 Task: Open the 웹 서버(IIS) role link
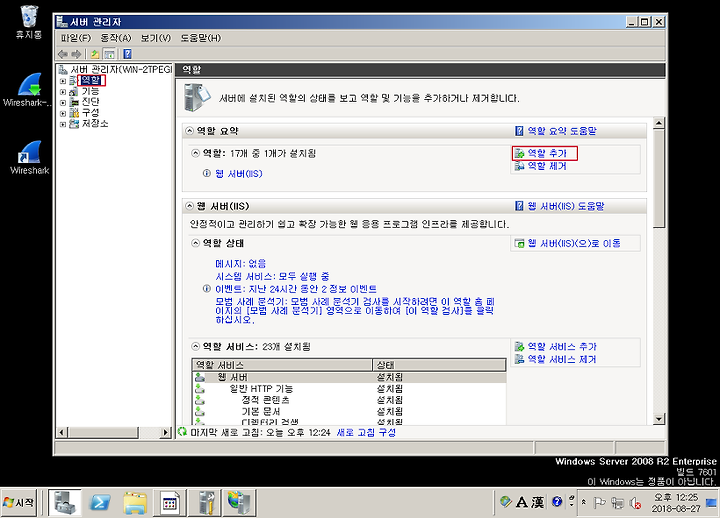[x=239, y=174]
